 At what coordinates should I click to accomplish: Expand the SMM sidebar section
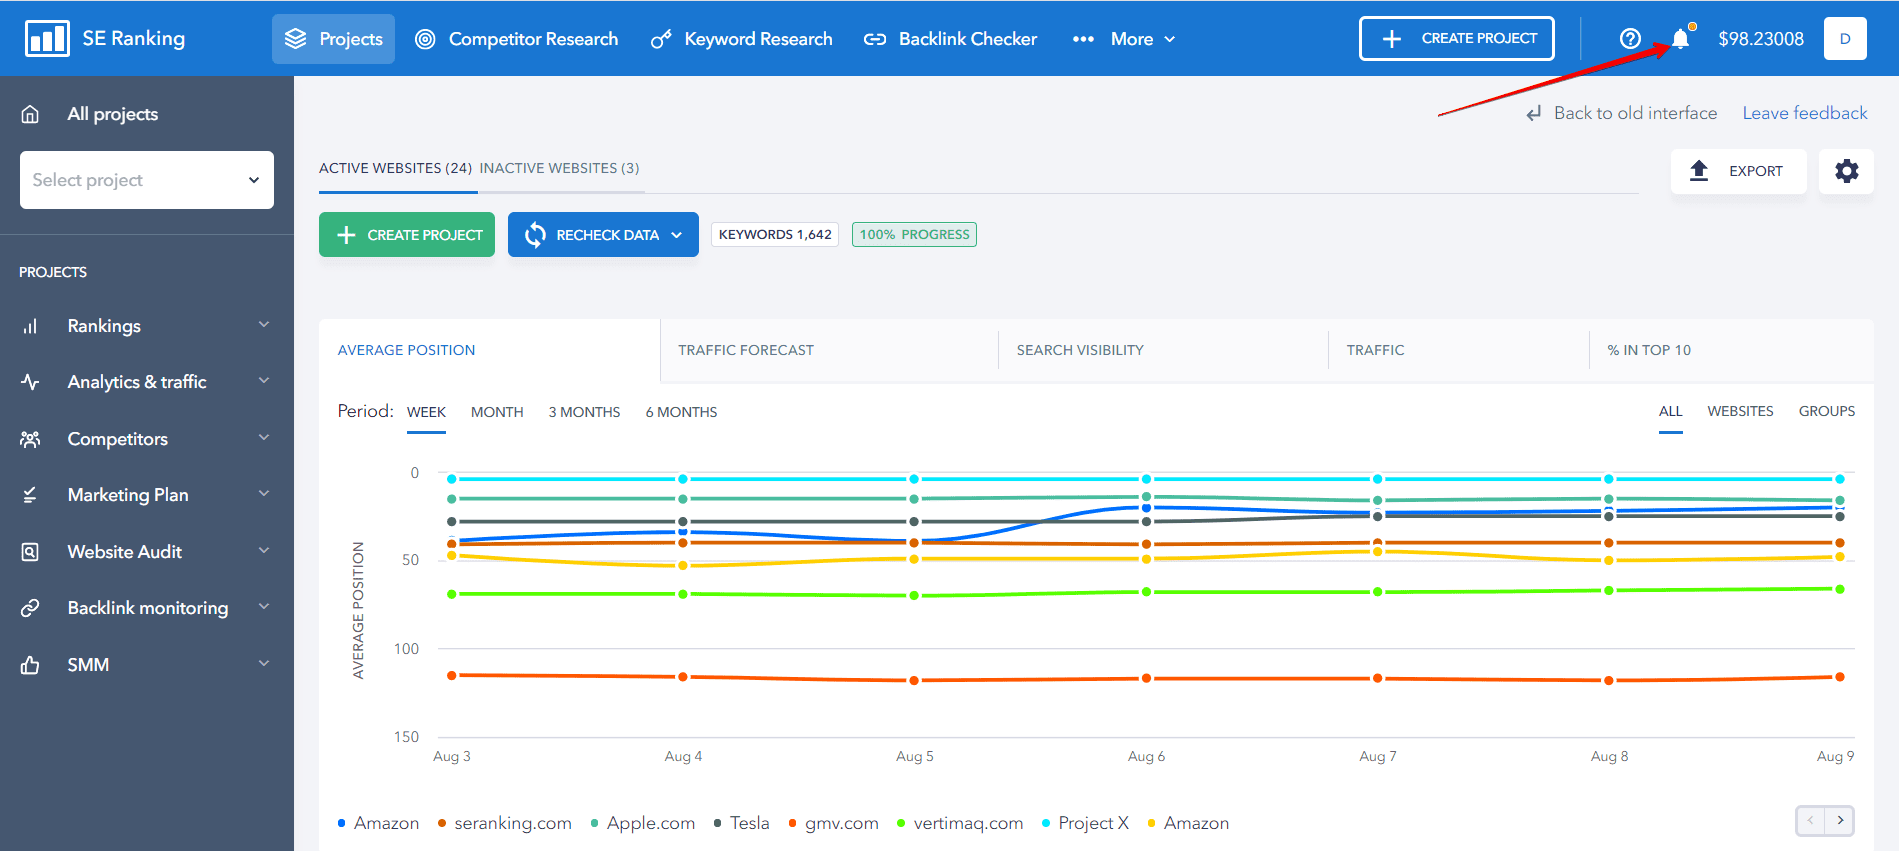(x=264, y=664)
